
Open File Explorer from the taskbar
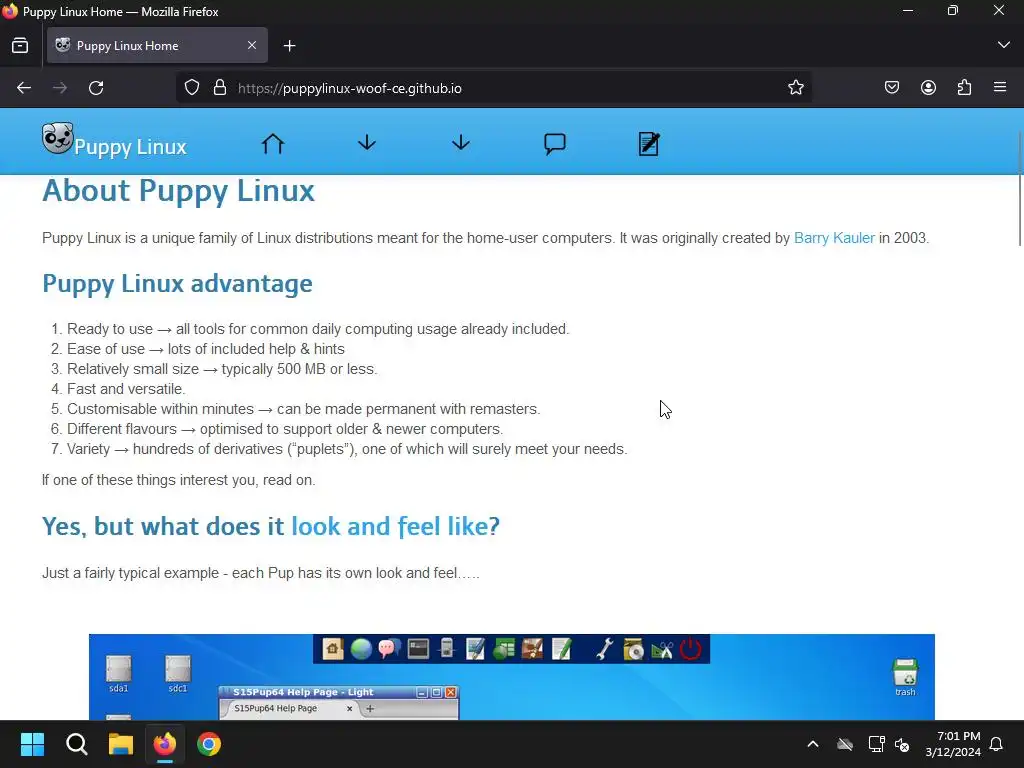pos(121,744)
